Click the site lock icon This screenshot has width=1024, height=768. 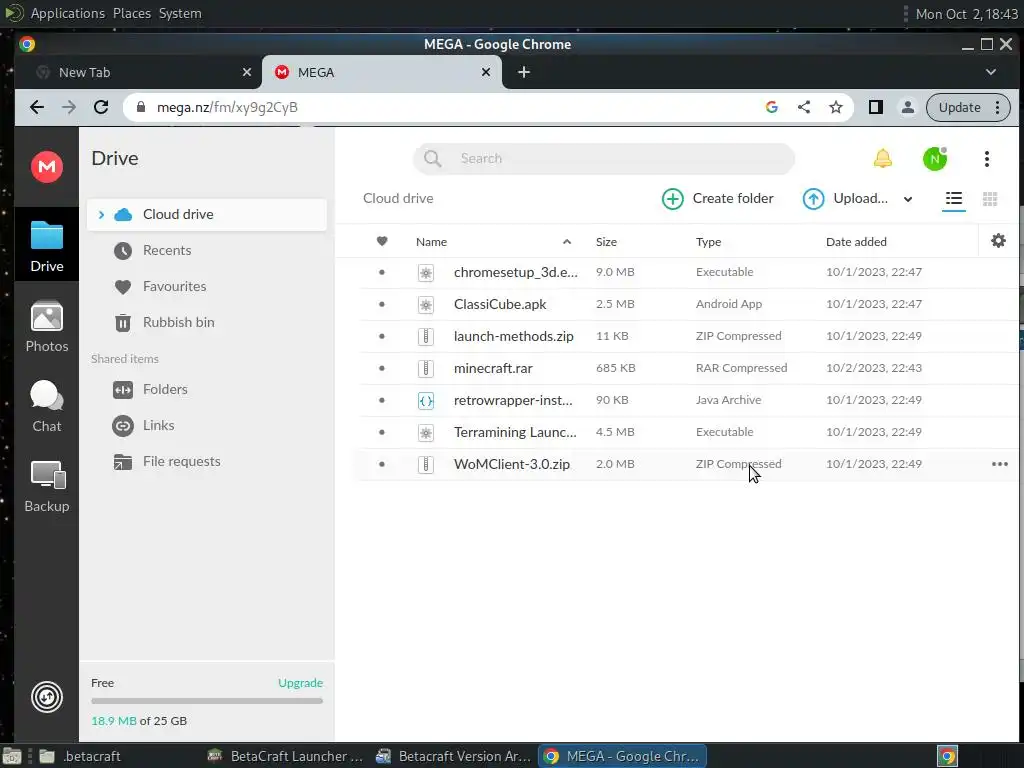tap(140, 107)
